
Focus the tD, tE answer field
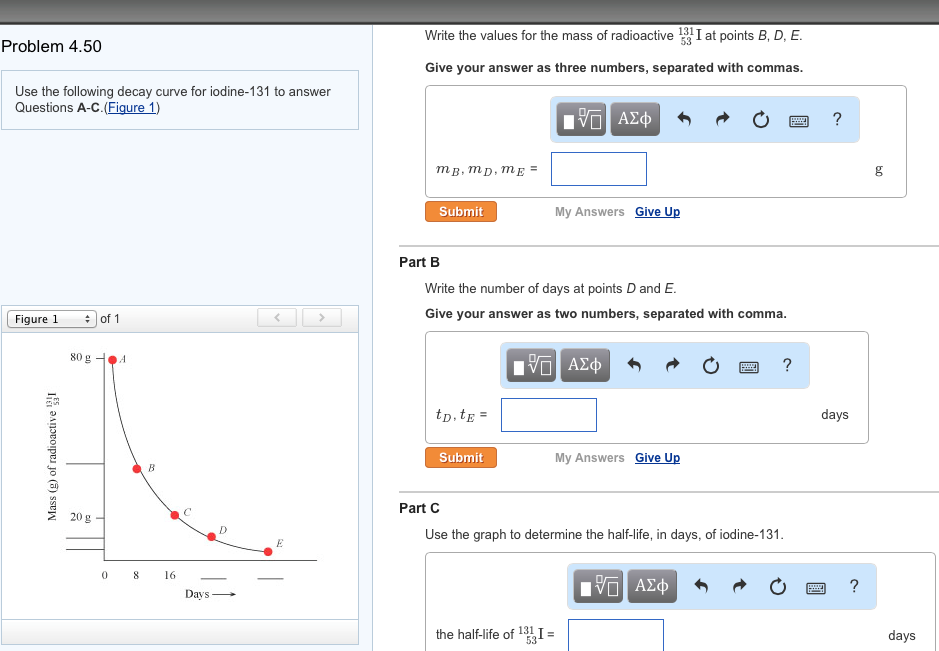tap(549, 414)
